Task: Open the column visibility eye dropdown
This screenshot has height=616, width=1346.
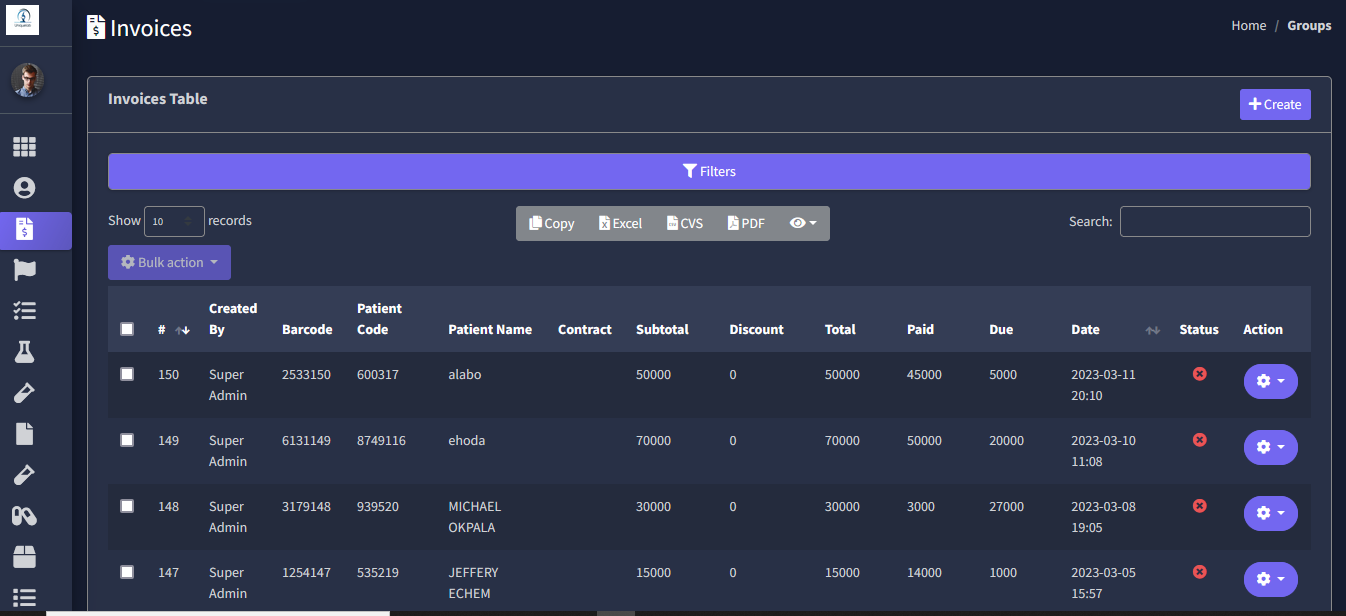Action: point(803,223)
